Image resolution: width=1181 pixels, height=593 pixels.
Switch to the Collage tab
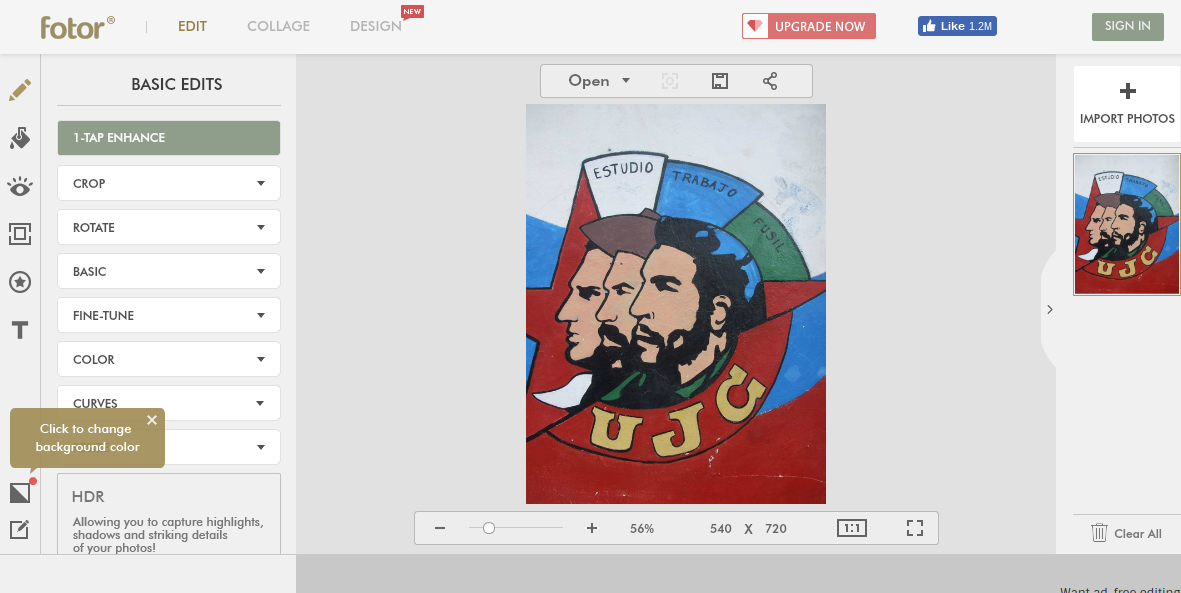point(279,26)
